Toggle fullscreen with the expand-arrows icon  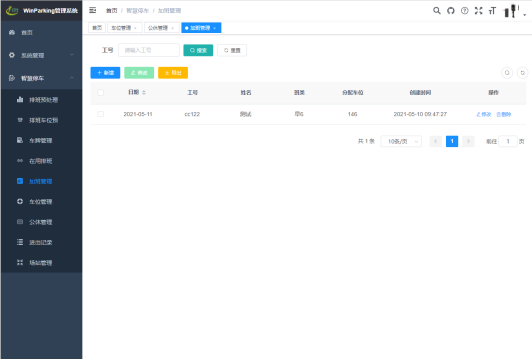(x=478, y=11)
